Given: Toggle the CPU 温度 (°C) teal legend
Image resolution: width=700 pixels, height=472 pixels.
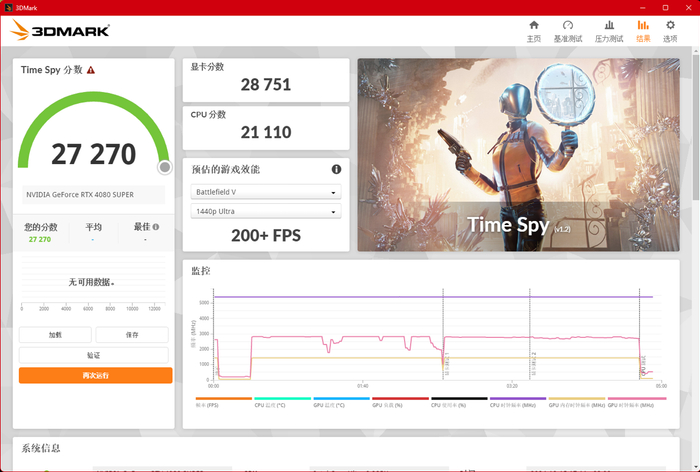Looking at the screenshot, I should [282, 402].
